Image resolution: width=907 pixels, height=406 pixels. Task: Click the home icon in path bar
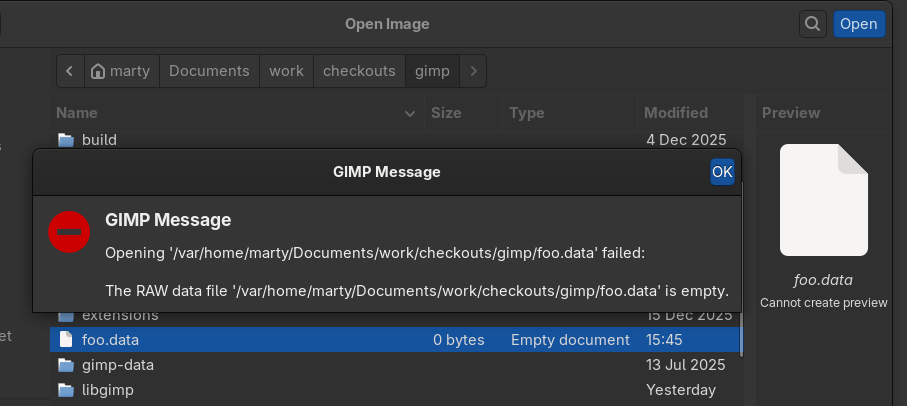[x=98, y=71]
